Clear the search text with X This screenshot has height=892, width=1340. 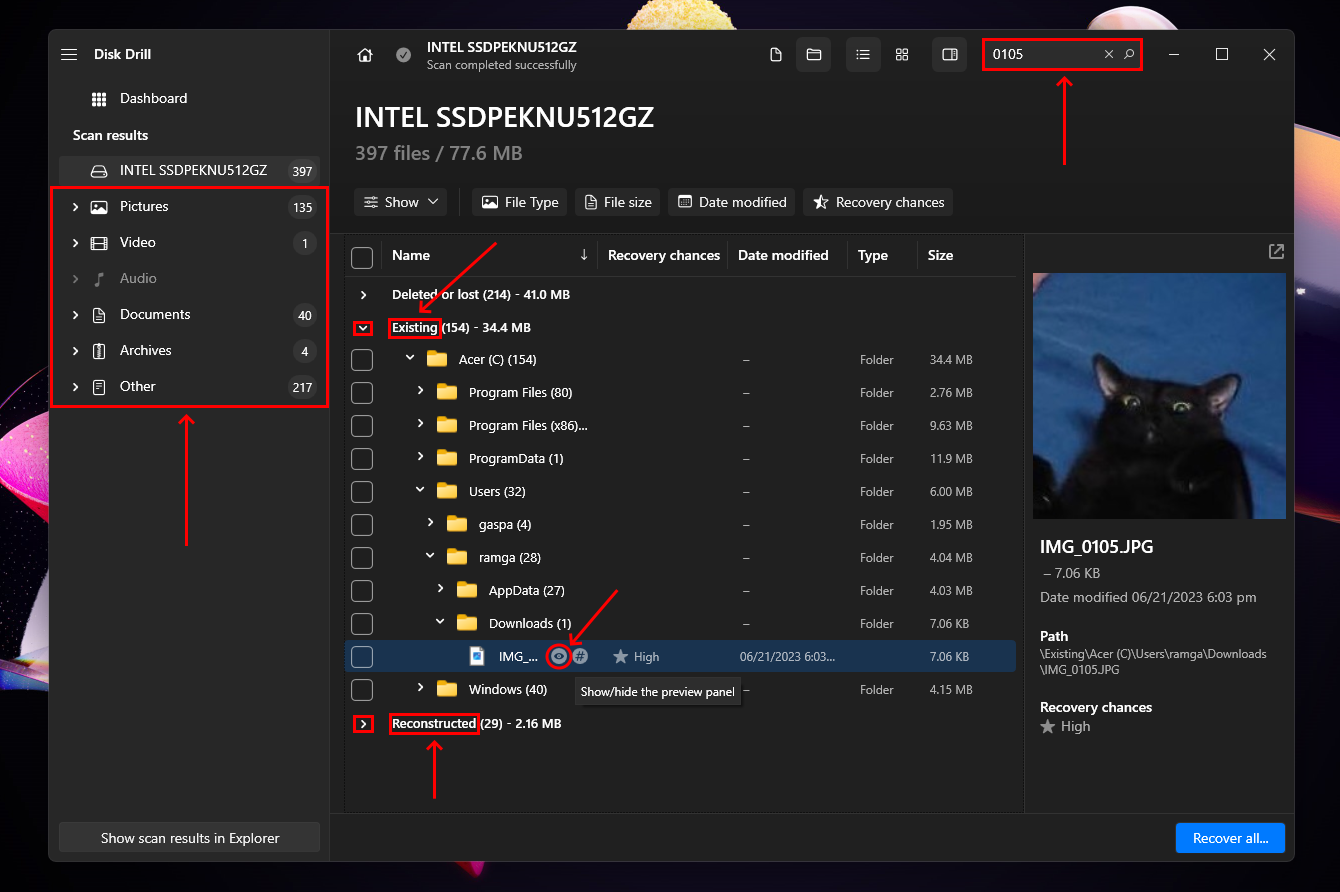(1108, 55)
